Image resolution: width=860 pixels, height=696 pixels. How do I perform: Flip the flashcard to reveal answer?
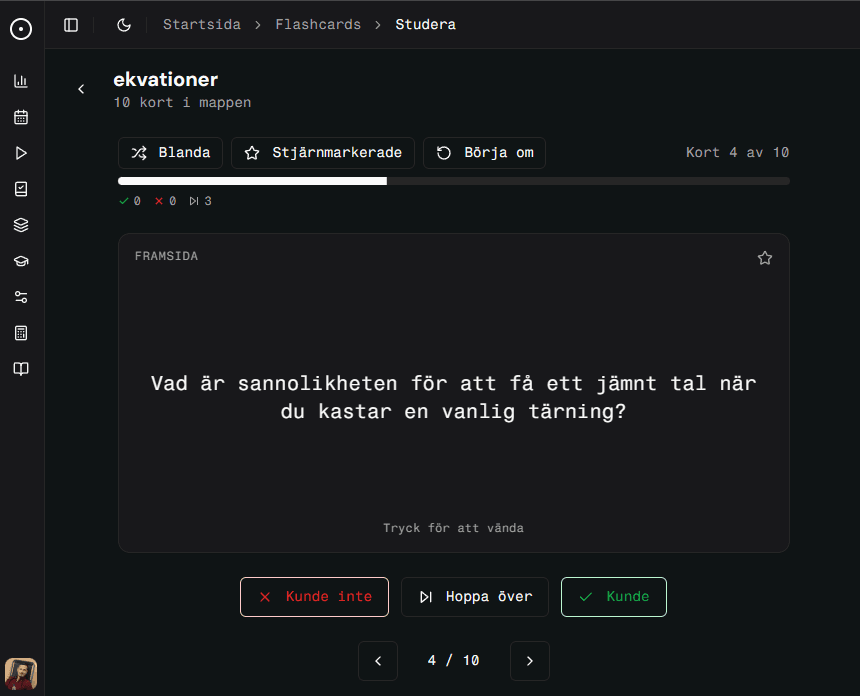(453, 395)
